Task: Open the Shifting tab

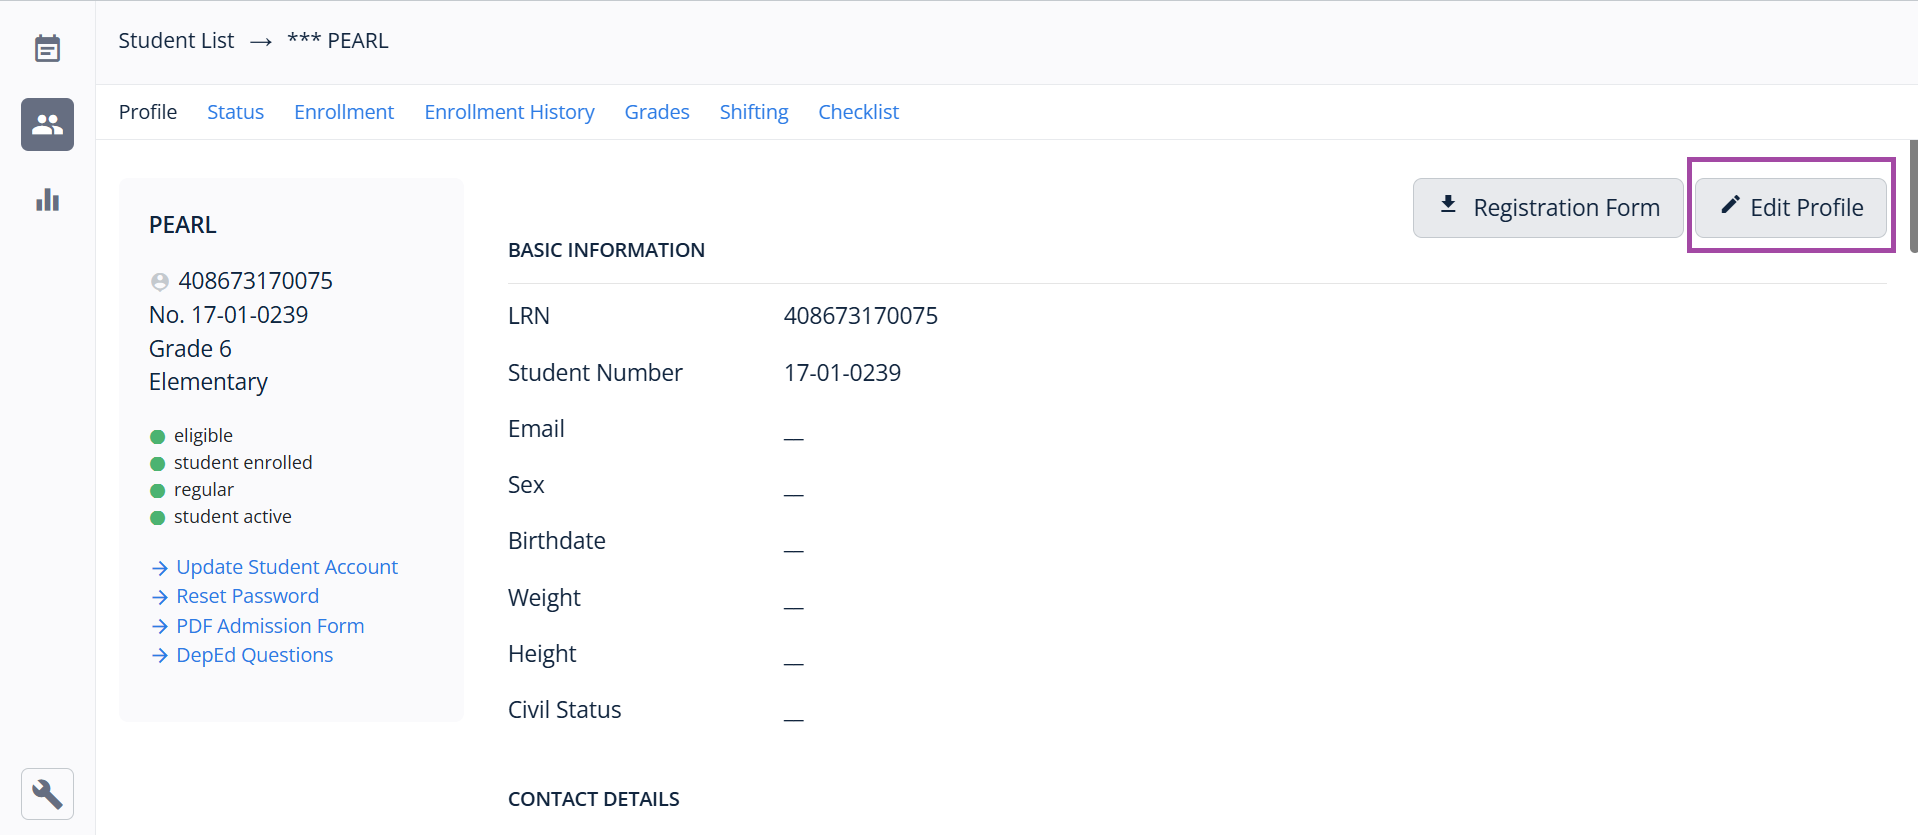Action: [x=754, y=112]
